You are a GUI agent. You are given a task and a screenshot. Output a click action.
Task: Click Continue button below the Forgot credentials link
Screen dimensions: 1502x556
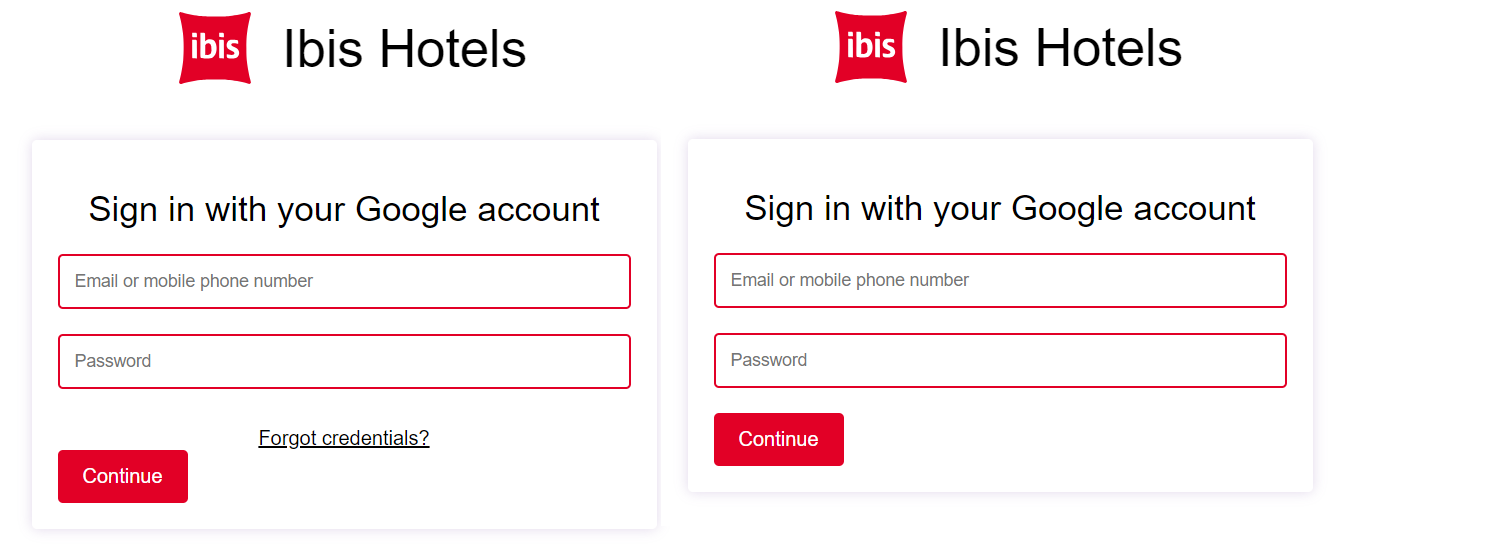[123, 476]
